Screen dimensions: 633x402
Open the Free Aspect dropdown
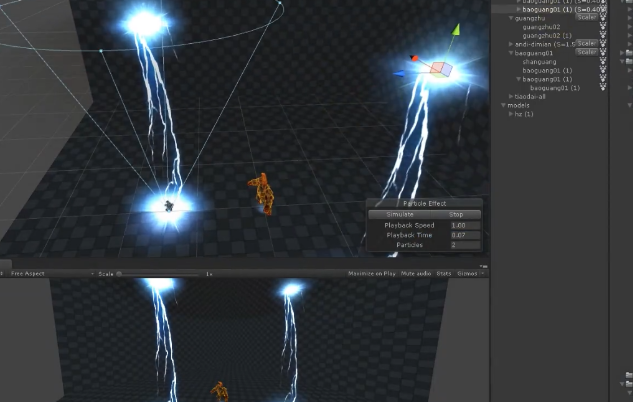point(52,274)
